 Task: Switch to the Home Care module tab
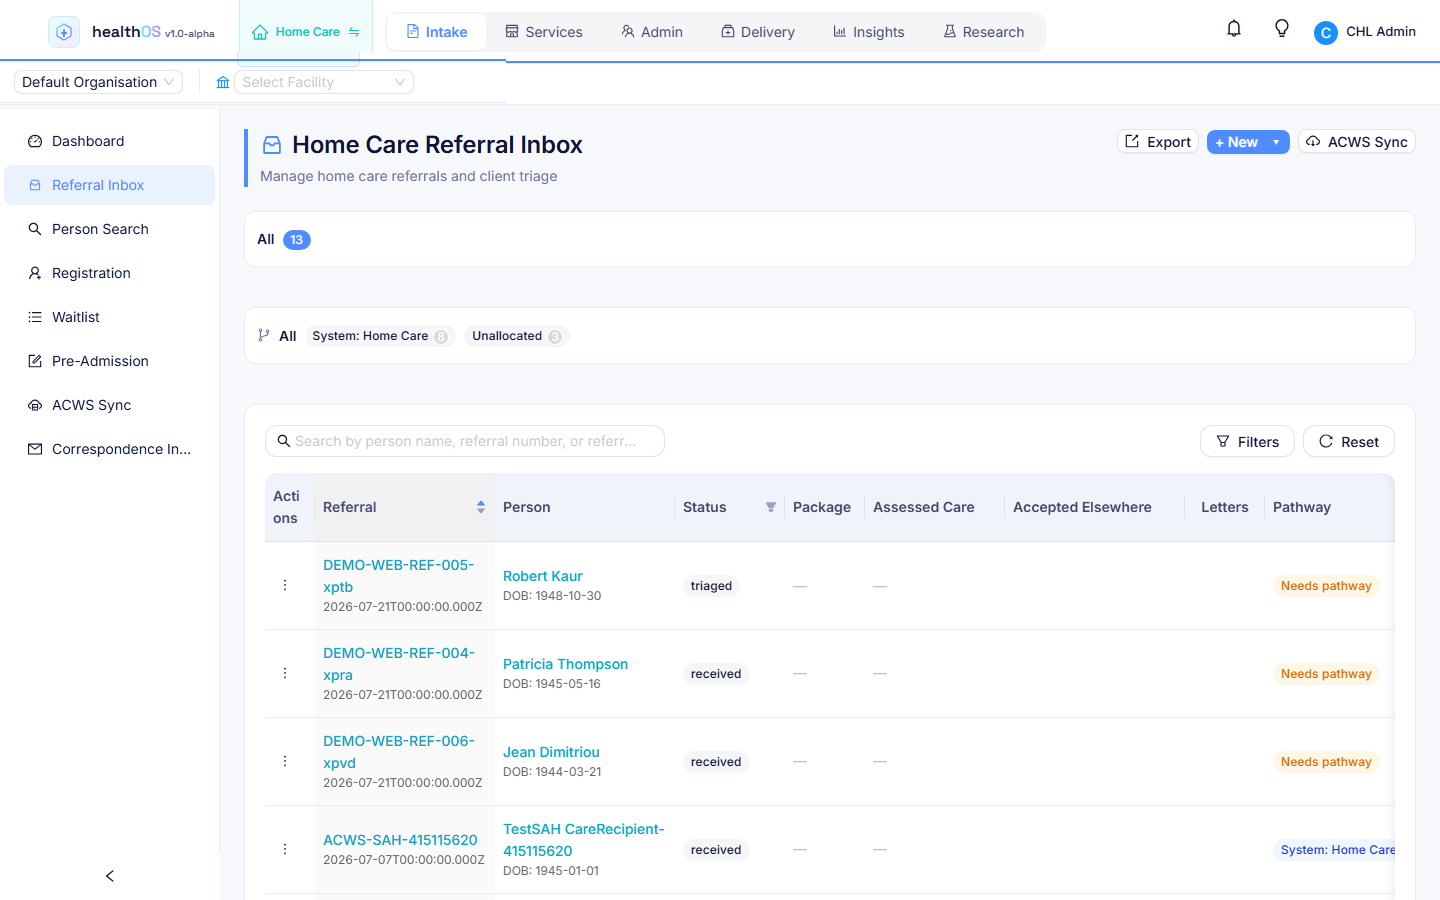[x=305, y=32]
